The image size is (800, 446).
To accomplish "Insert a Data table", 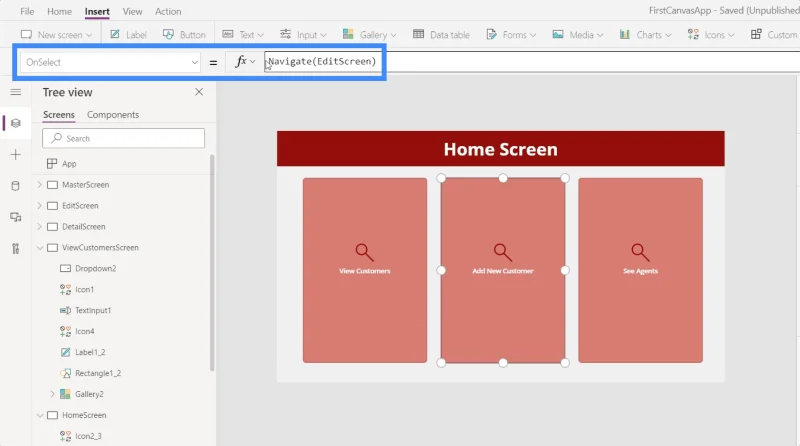I will pos(441,35).
